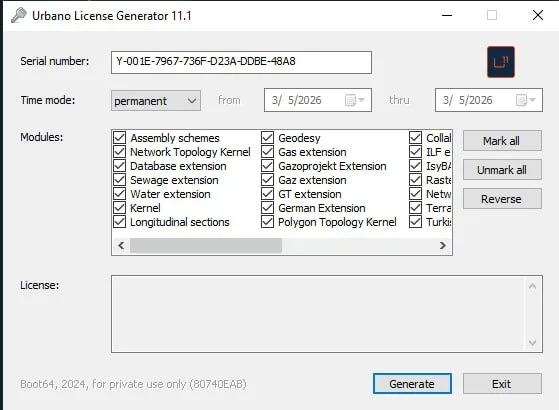
Task: Click the dark Urbano logo icon
Action: pos(501,62)
